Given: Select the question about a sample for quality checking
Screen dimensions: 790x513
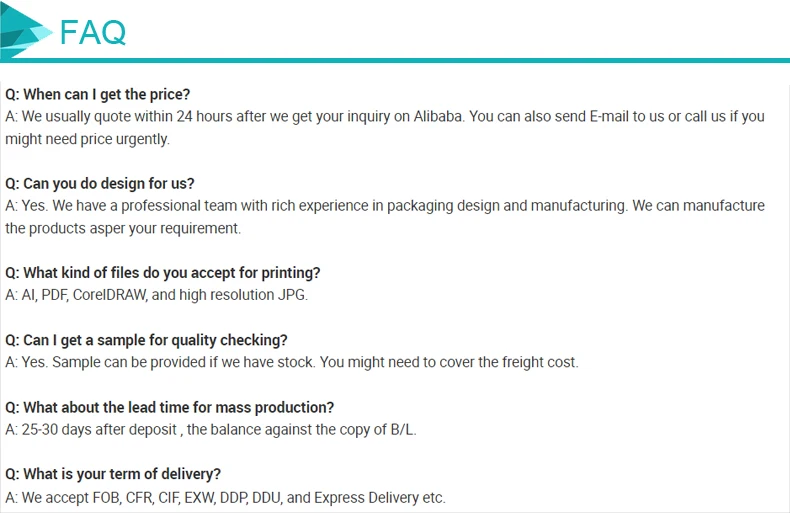Looking at the screenshot, I should [146, 340].
